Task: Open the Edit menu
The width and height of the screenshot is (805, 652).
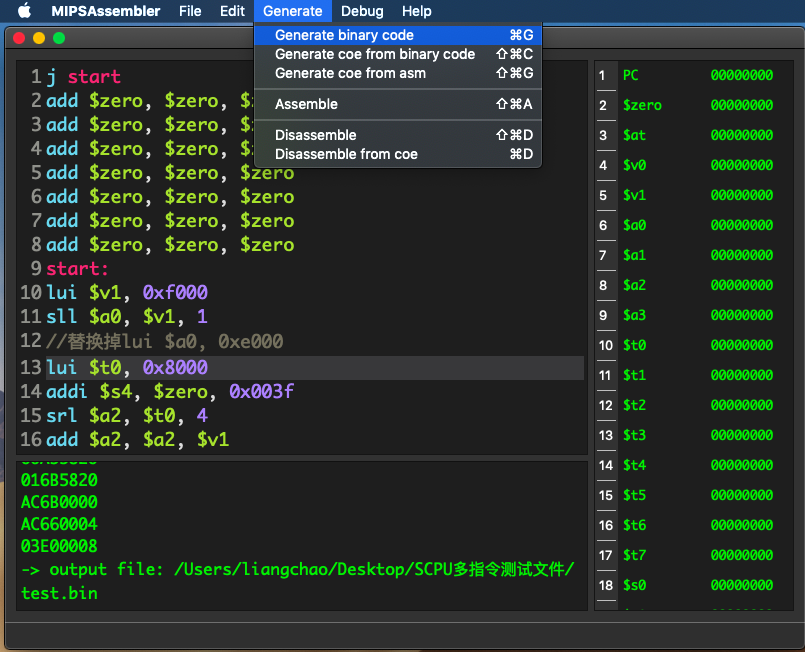Action: click(232, 11)
